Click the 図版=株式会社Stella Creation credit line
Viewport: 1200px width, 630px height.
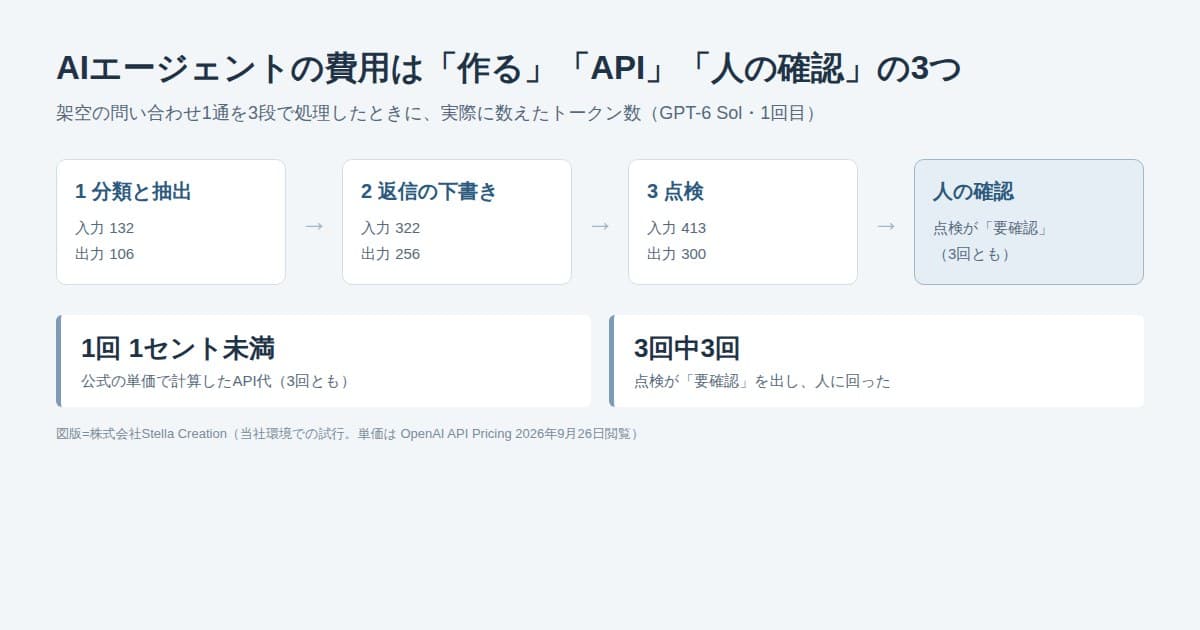(x=349, y=434)
